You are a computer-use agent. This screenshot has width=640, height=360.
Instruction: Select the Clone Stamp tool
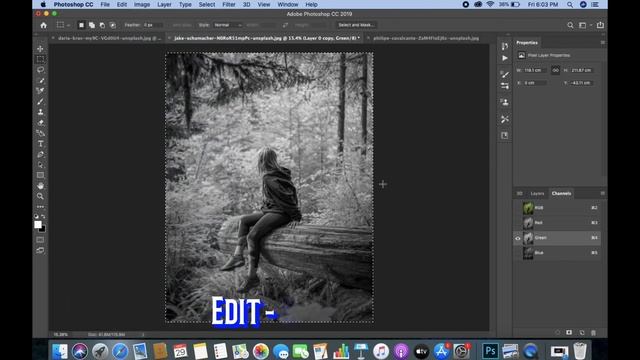40,112
